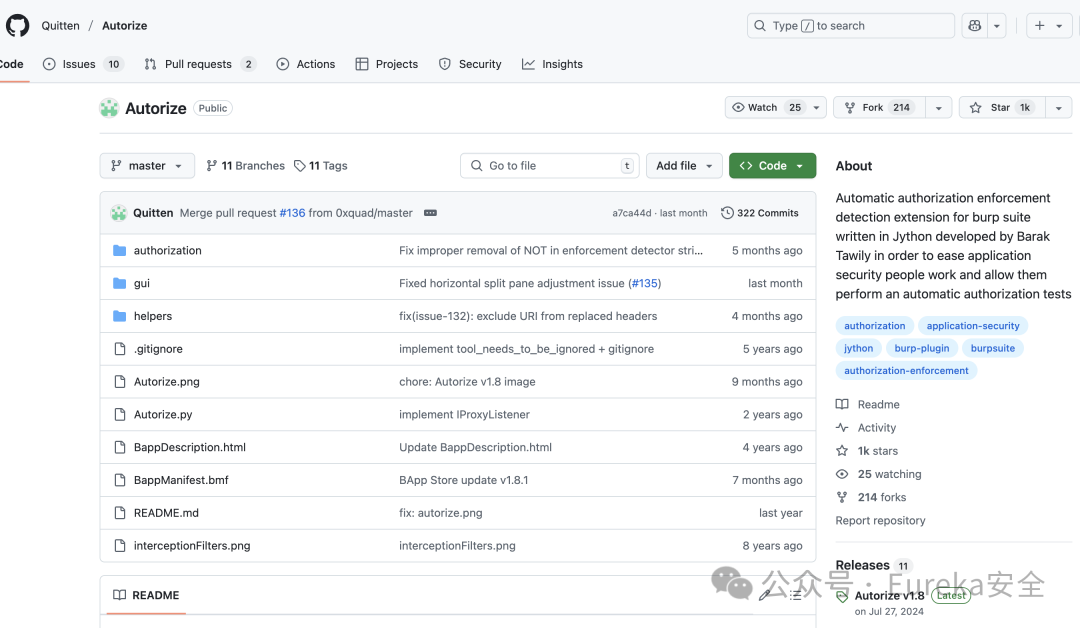Viewport: 1080px width, 628px height.
Task: Select the burp-plugin topic tag
Action: pos(922,348)
